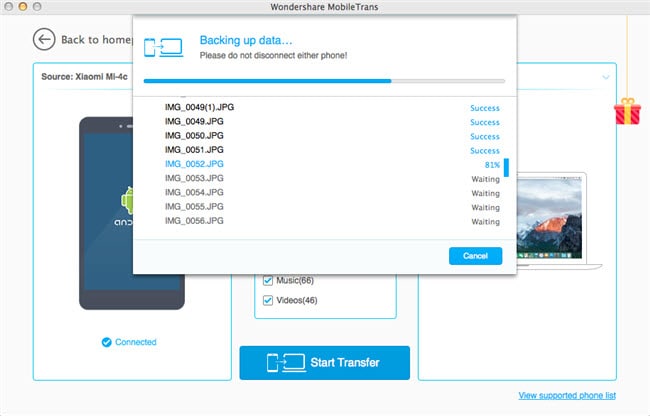Click the Back to home arrow icon
This screenshot has height=416, width=650.
coord(44,39)
